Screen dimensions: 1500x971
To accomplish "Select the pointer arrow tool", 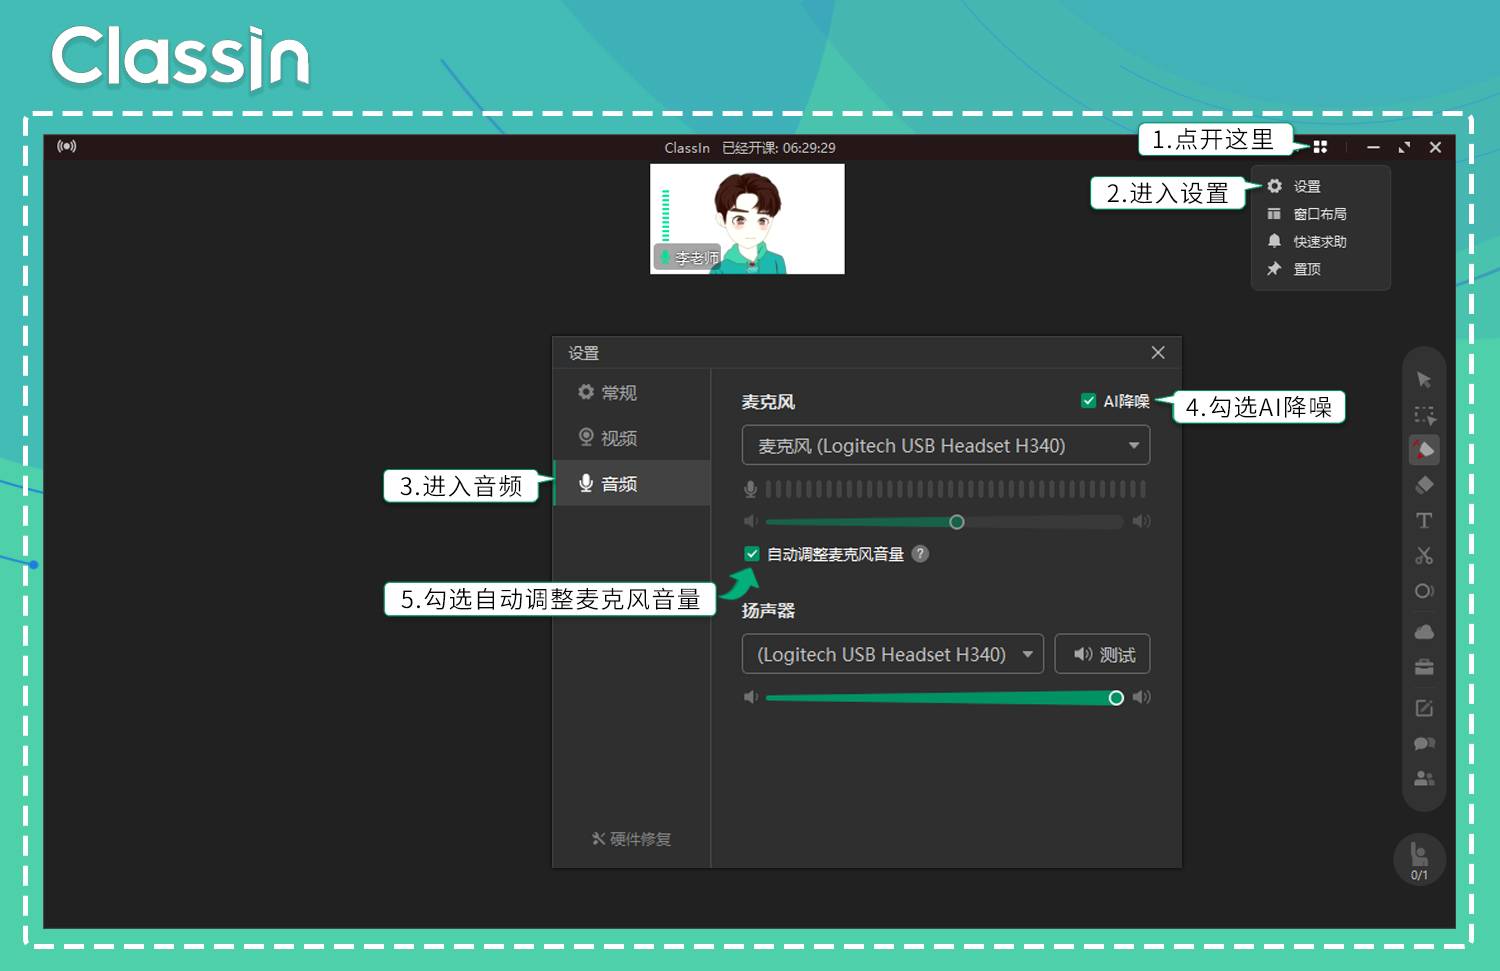I will pos(1424,380).
